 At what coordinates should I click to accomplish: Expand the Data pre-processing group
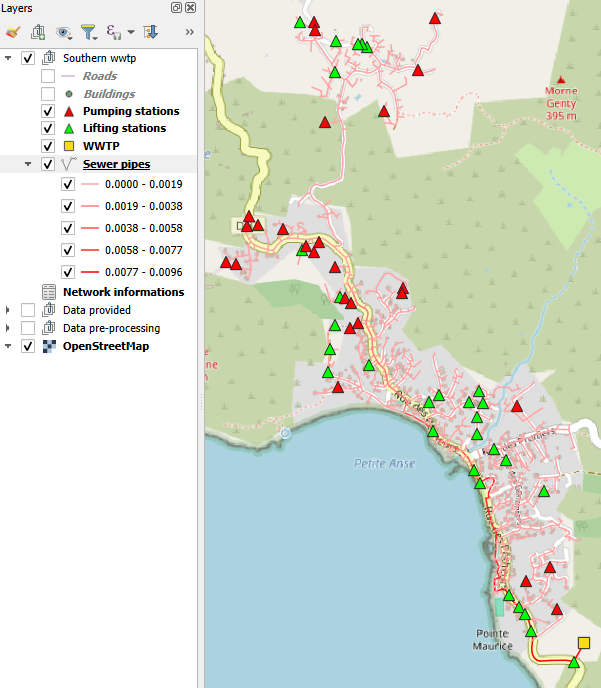pos(9,328)
